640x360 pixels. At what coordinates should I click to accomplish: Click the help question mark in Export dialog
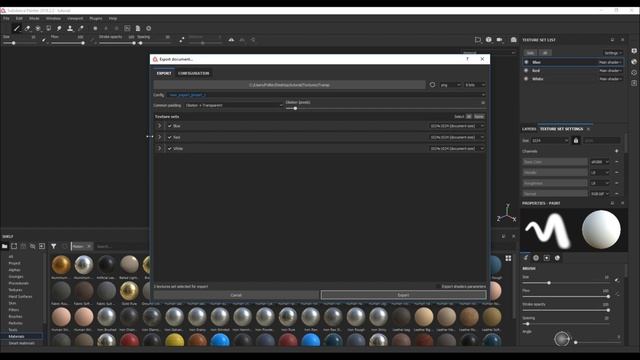(x=467, y=59)
